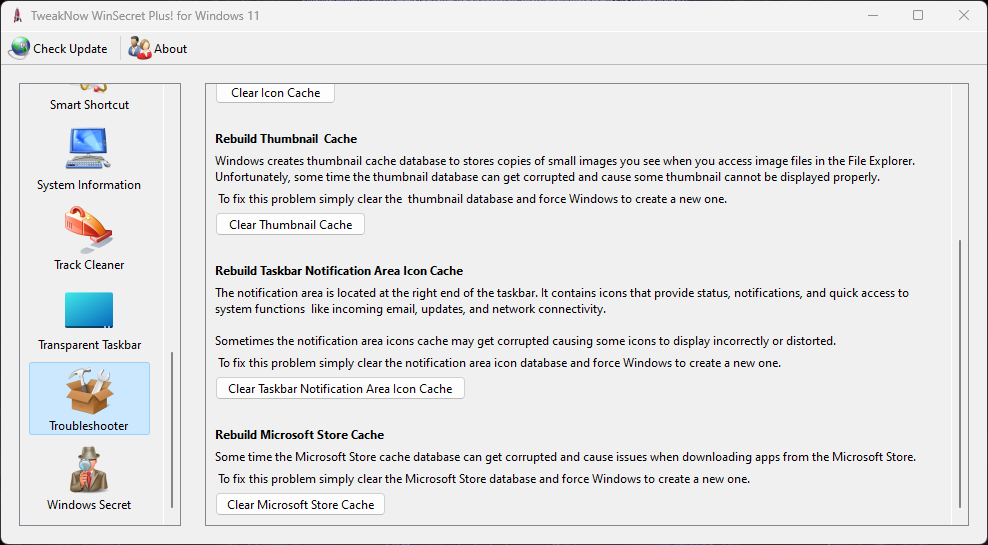Click the Clear Icon Cache button
Viewport: 988px width, 545px height.
click(x=275, y=93)
